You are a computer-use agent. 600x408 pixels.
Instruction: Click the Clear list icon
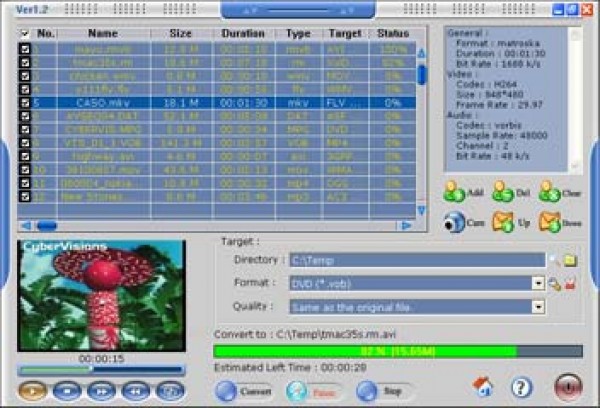coord(549,192)
